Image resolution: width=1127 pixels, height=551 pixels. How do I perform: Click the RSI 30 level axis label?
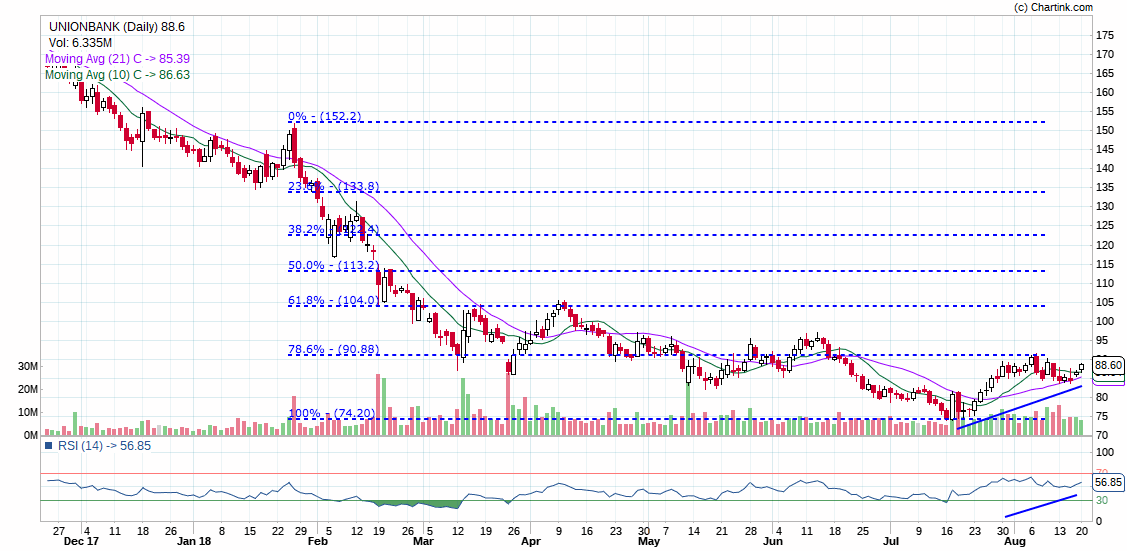tap(1100, 500)
